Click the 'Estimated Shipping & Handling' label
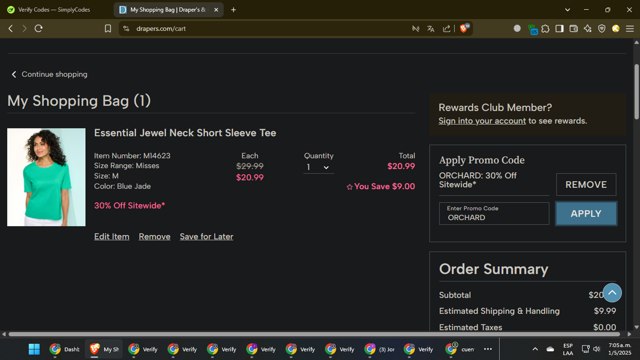Image resolution: width=640 pixels, height=360 pixels. pyautogui.click(x=499, y=311)
